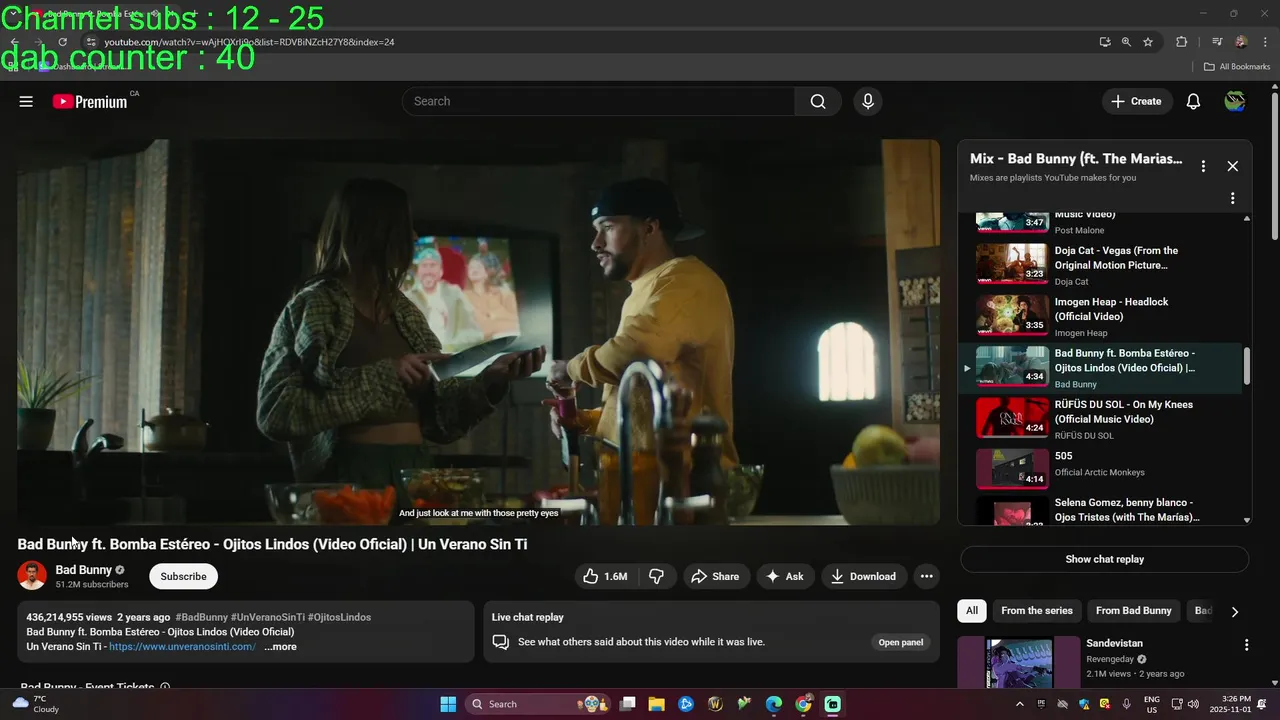Start voice search with microphone icon

tap(868, 101)
